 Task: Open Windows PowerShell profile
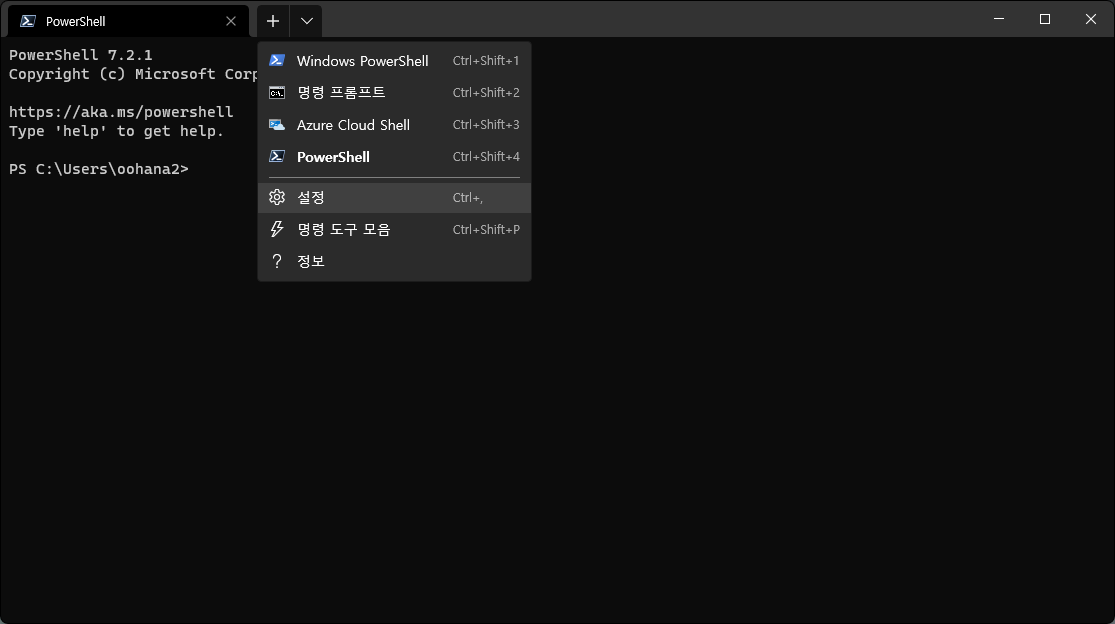395,61
